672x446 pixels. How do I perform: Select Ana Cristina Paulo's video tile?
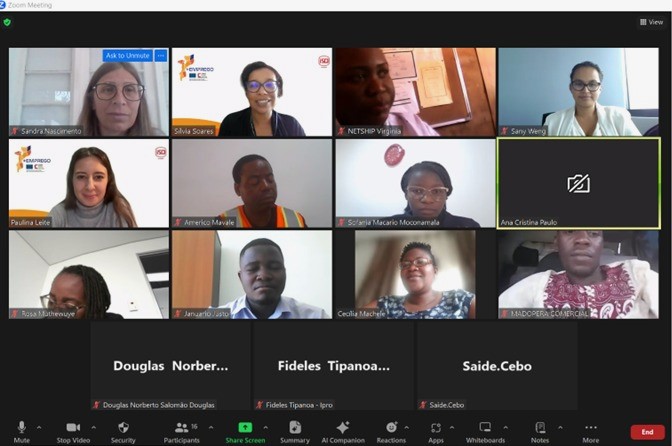click(x=578, y=183)
